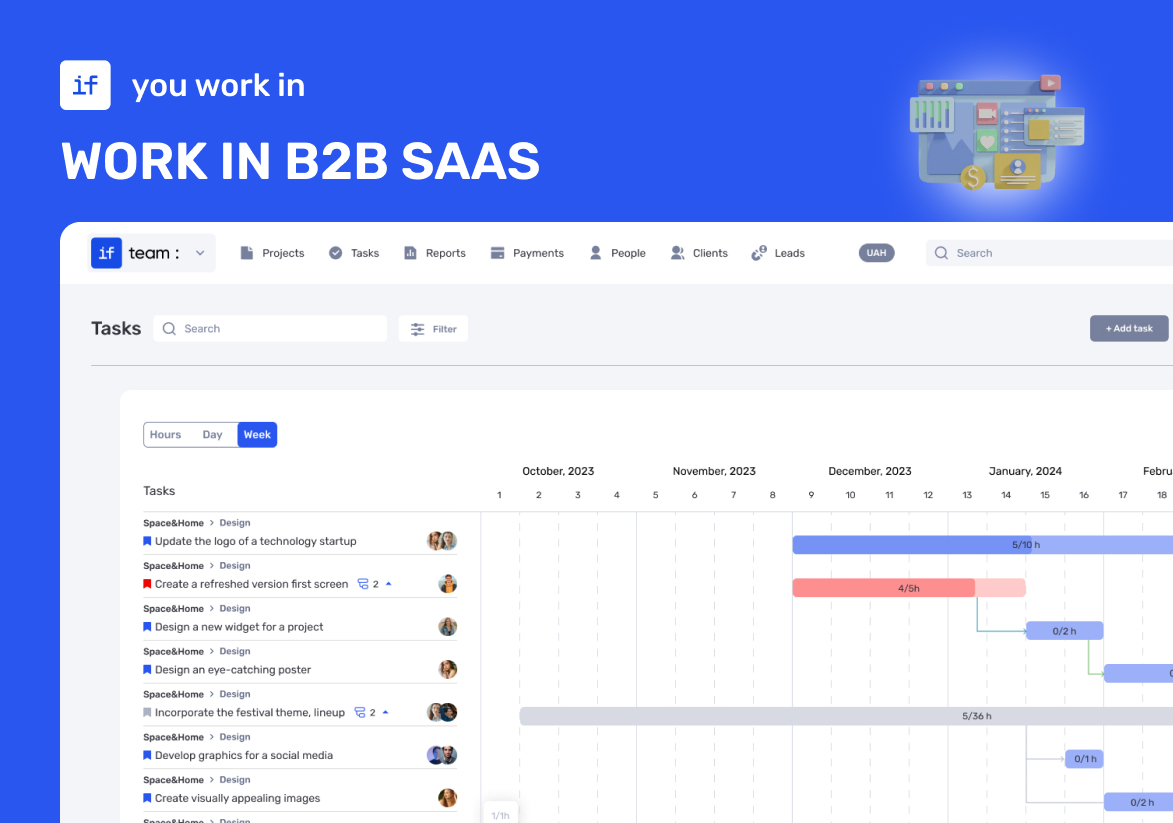Click the '+ Add task' button
1173x823 pixels.
click(x=1129, y=328)
